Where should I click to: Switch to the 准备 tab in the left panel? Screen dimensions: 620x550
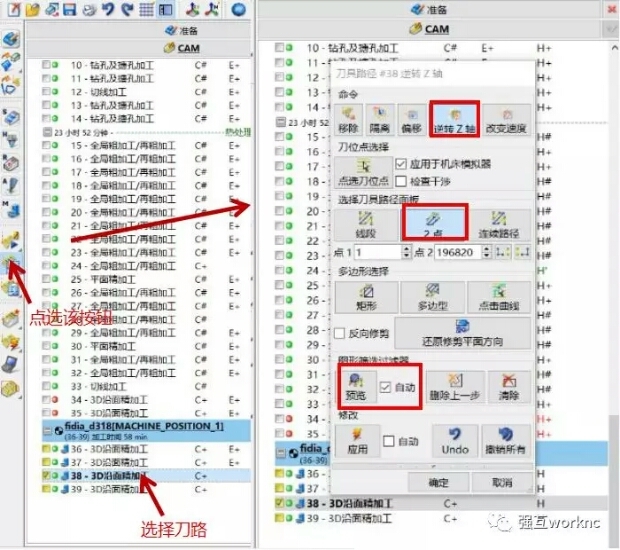click(181, 30)
